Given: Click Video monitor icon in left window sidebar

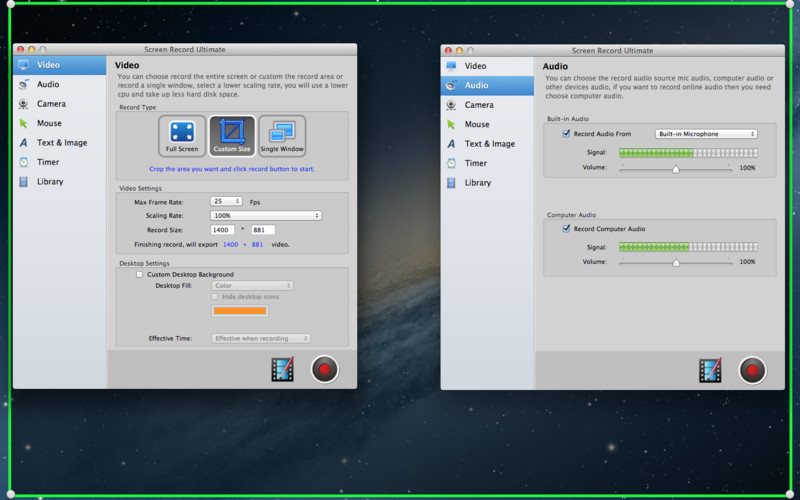Looking at the screenshot, I should [x=23, y=65].
